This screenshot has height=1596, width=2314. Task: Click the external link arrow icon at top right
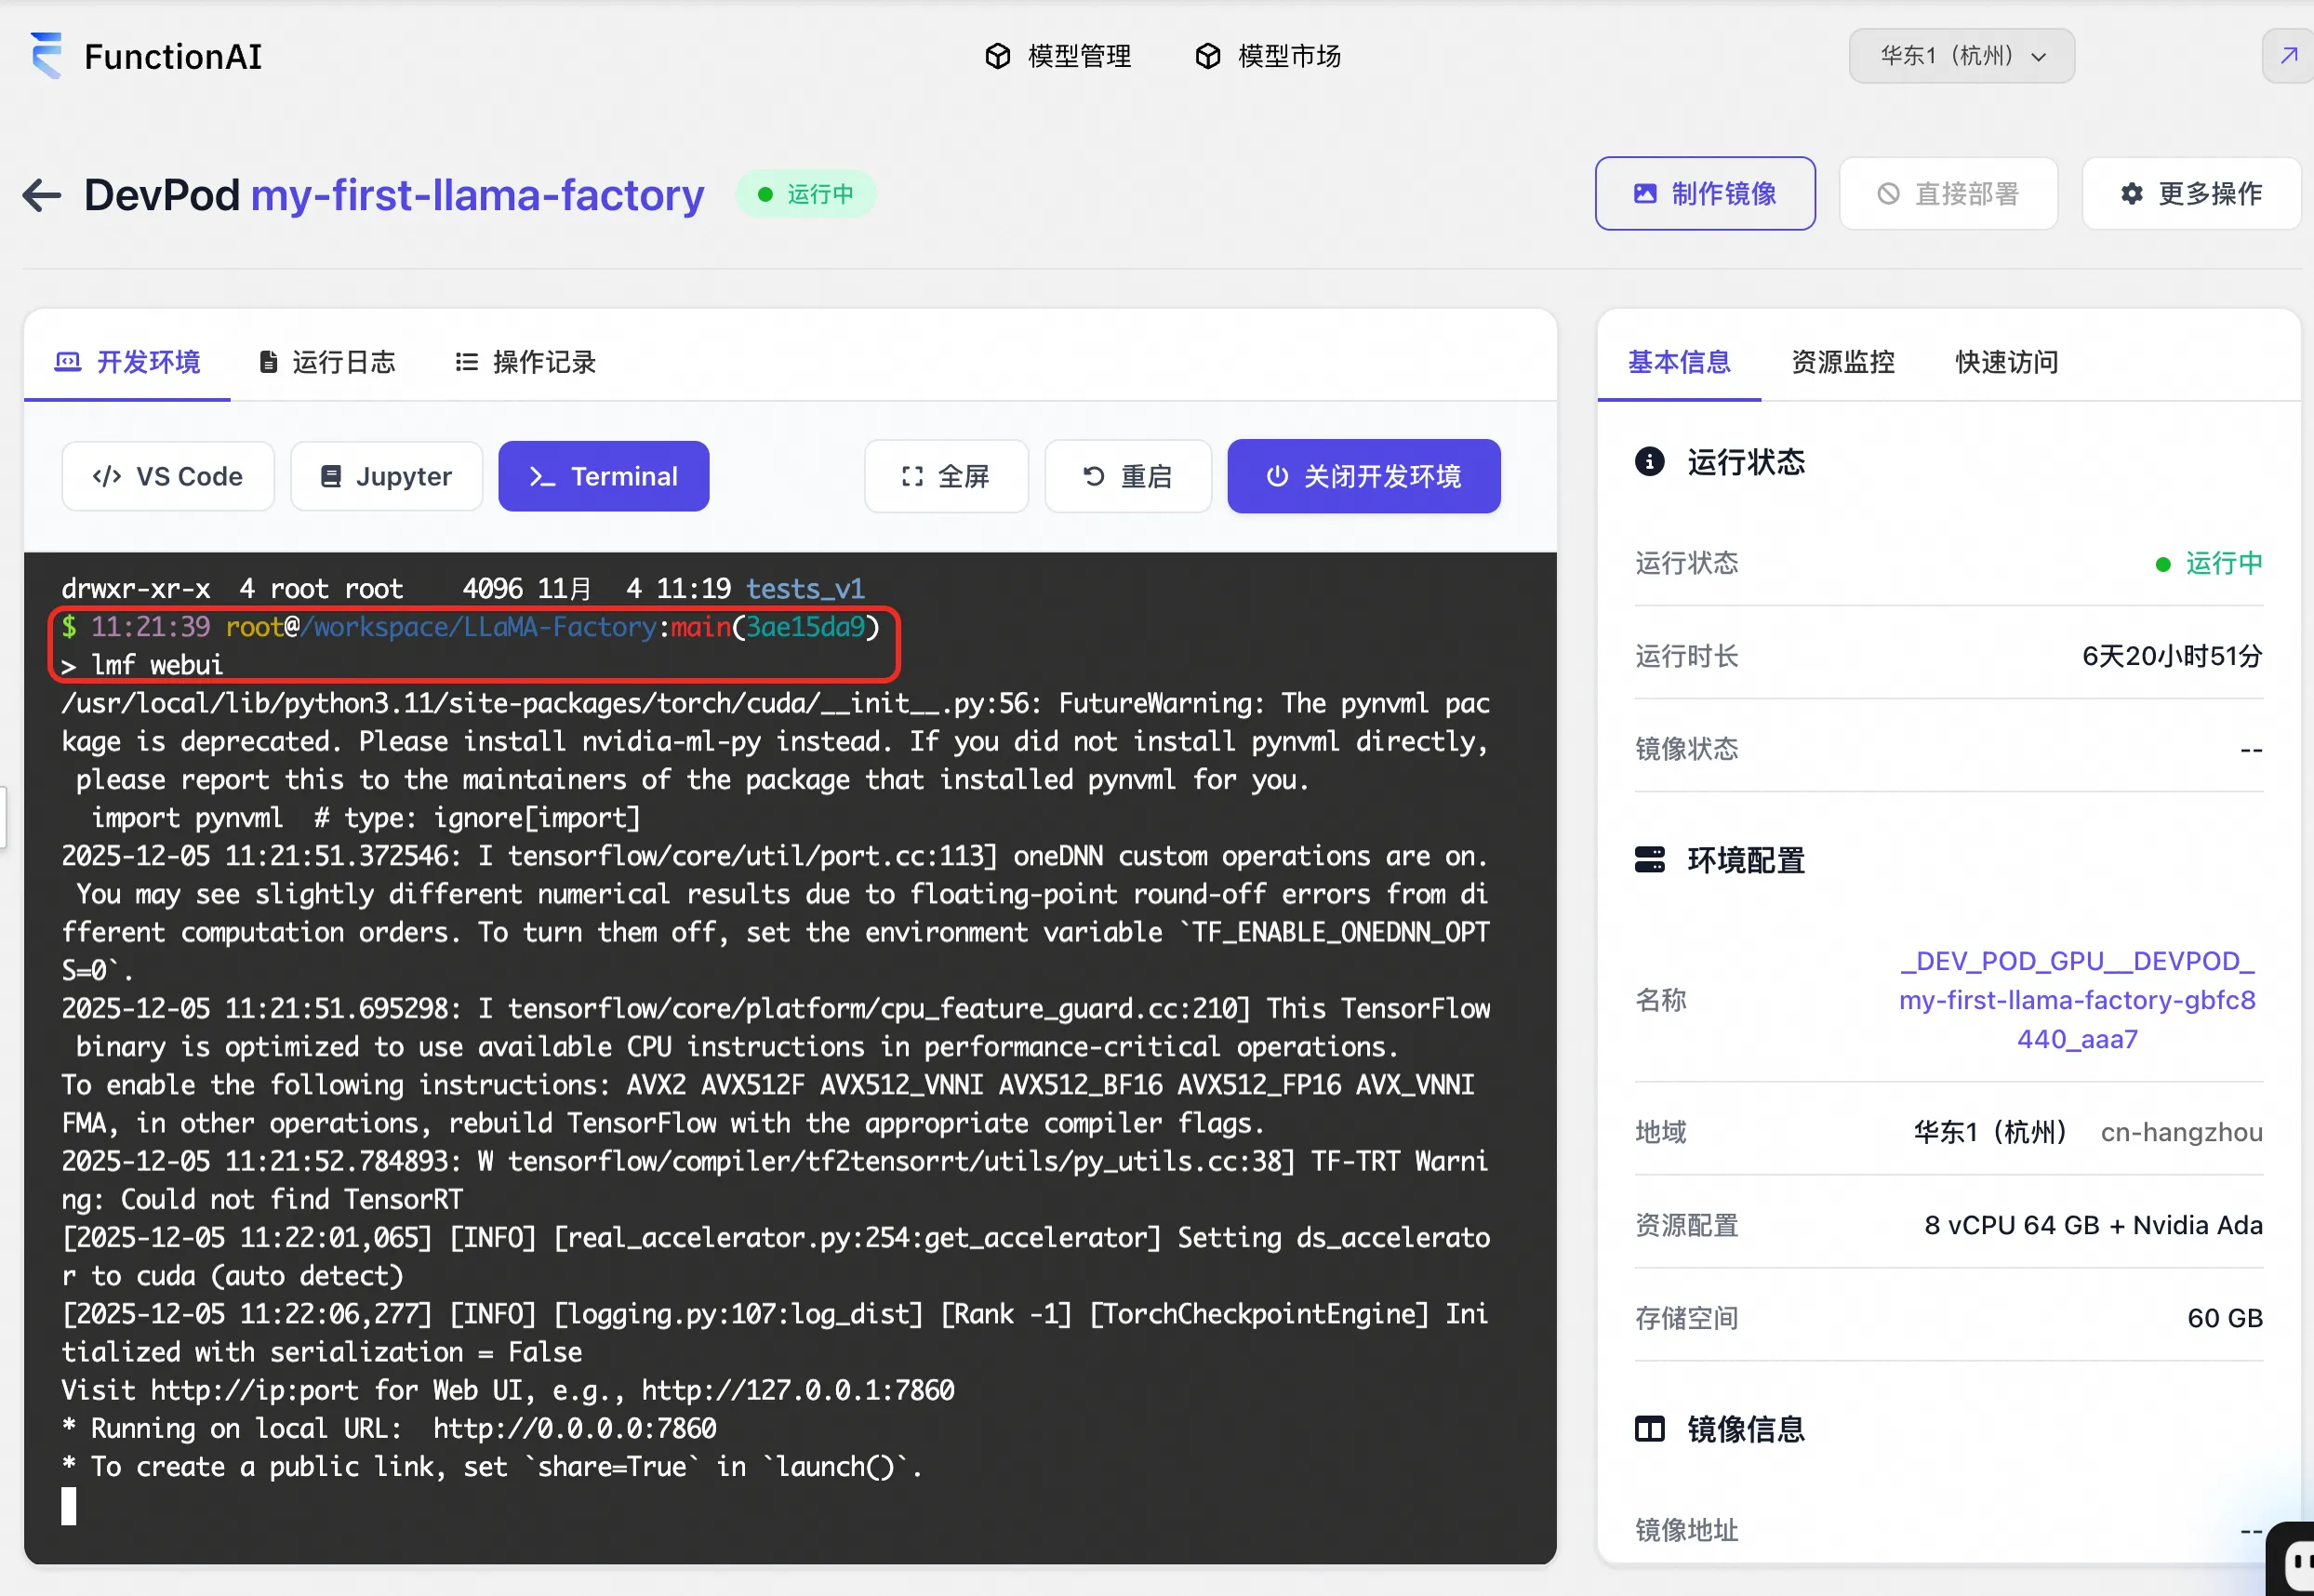coord(2287,56)
